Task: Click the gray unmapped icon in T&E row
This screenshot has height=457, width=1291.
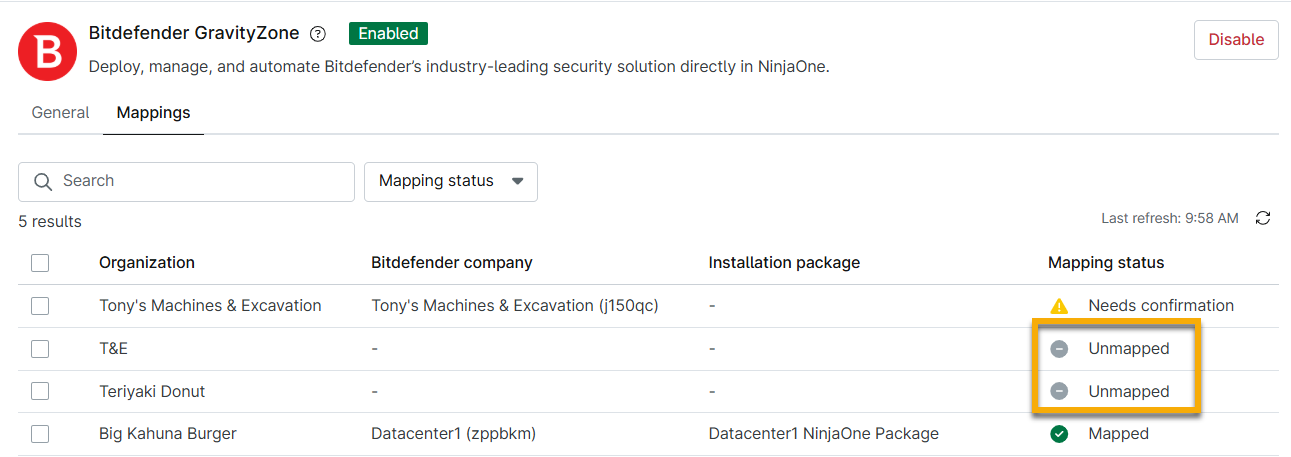Action: [x=1059, y=349]
